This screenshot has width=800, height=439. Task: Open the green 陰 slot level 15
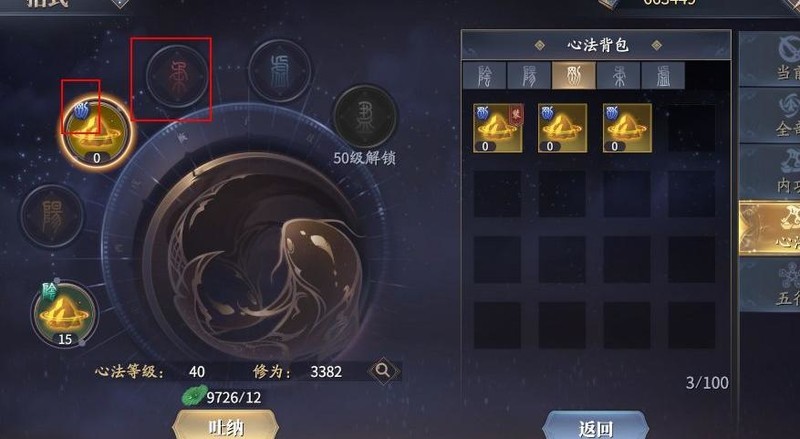(64, 314)
